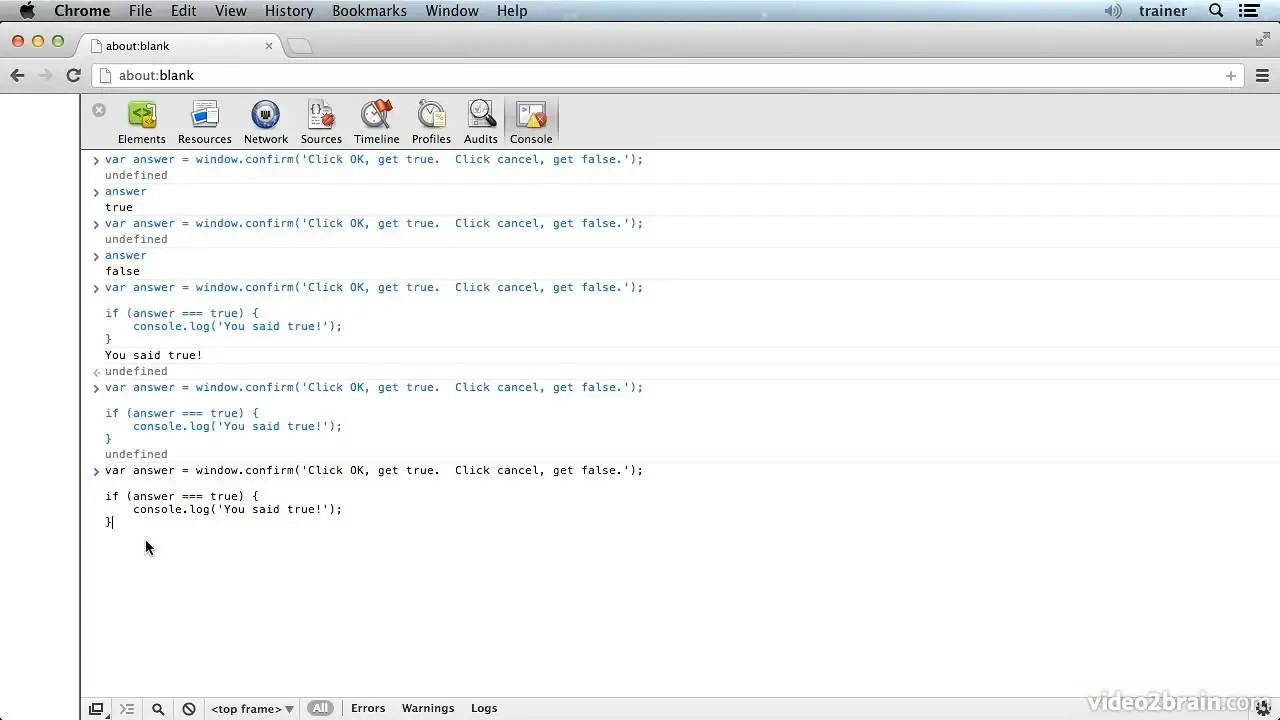The height and width of the screenshot is (720, 1280).
Task: Clear the console log
Action: (x=189, y=709)
